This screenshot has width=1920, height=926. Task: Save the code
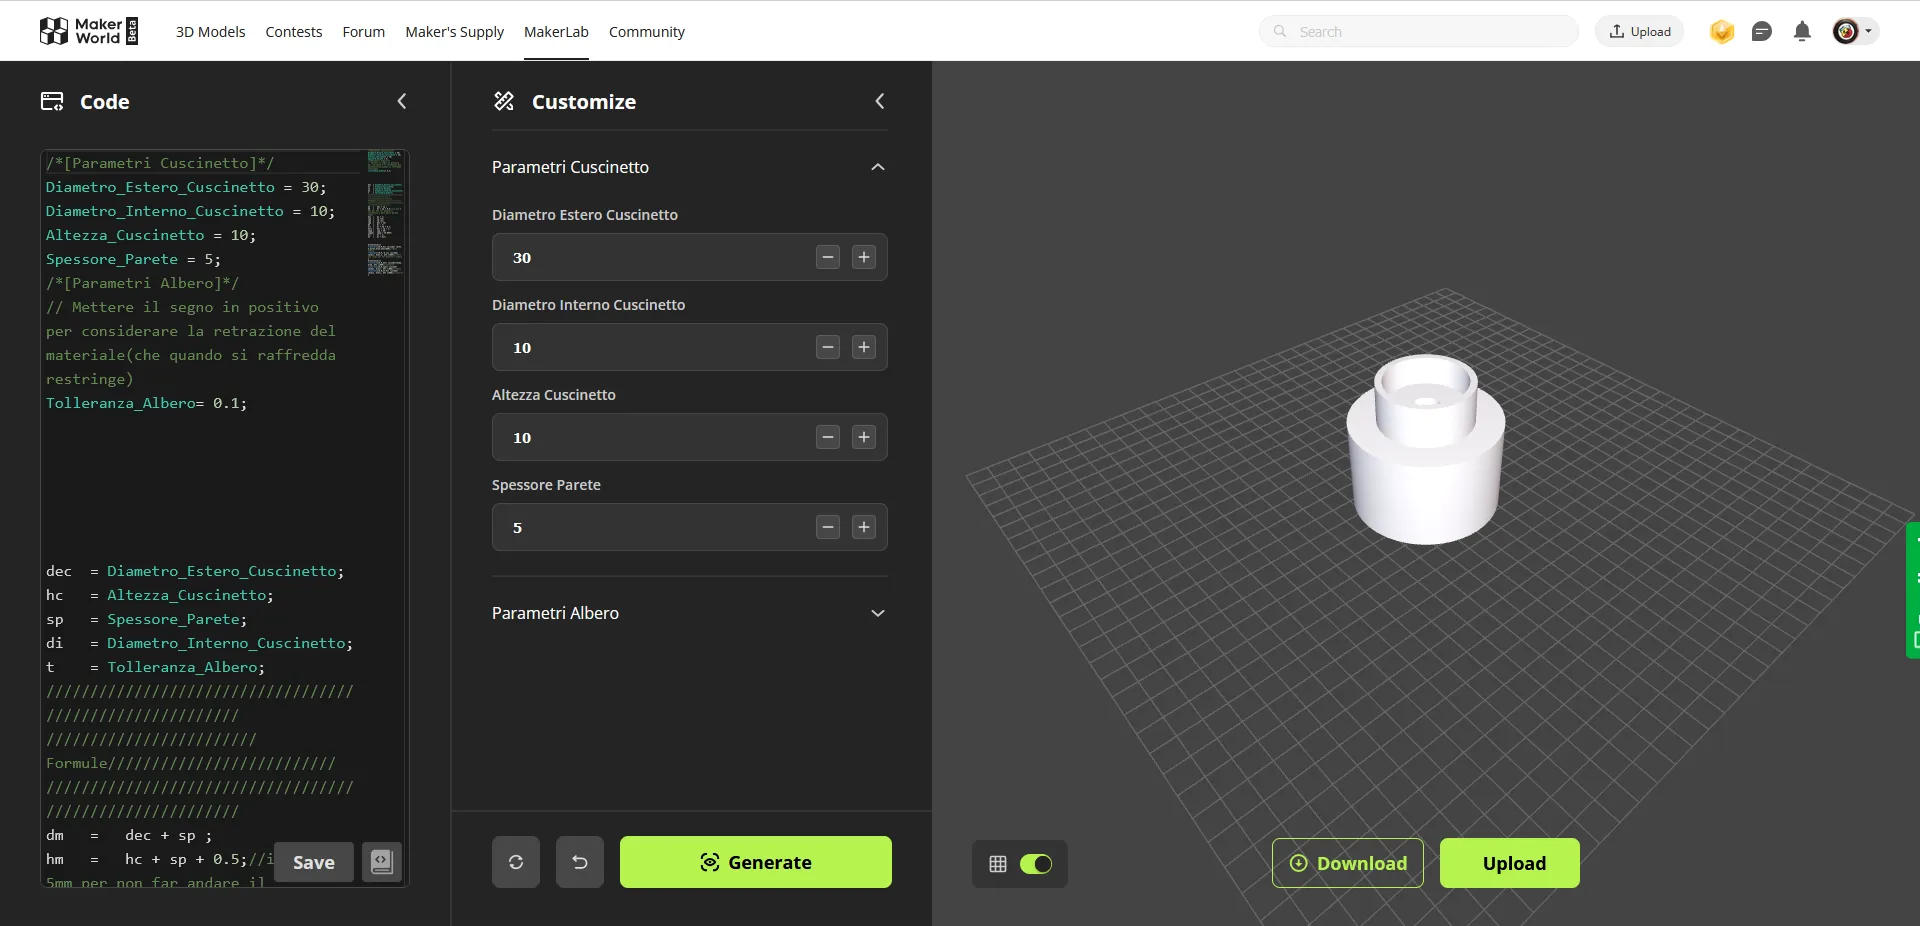click(x=314, y=862)
